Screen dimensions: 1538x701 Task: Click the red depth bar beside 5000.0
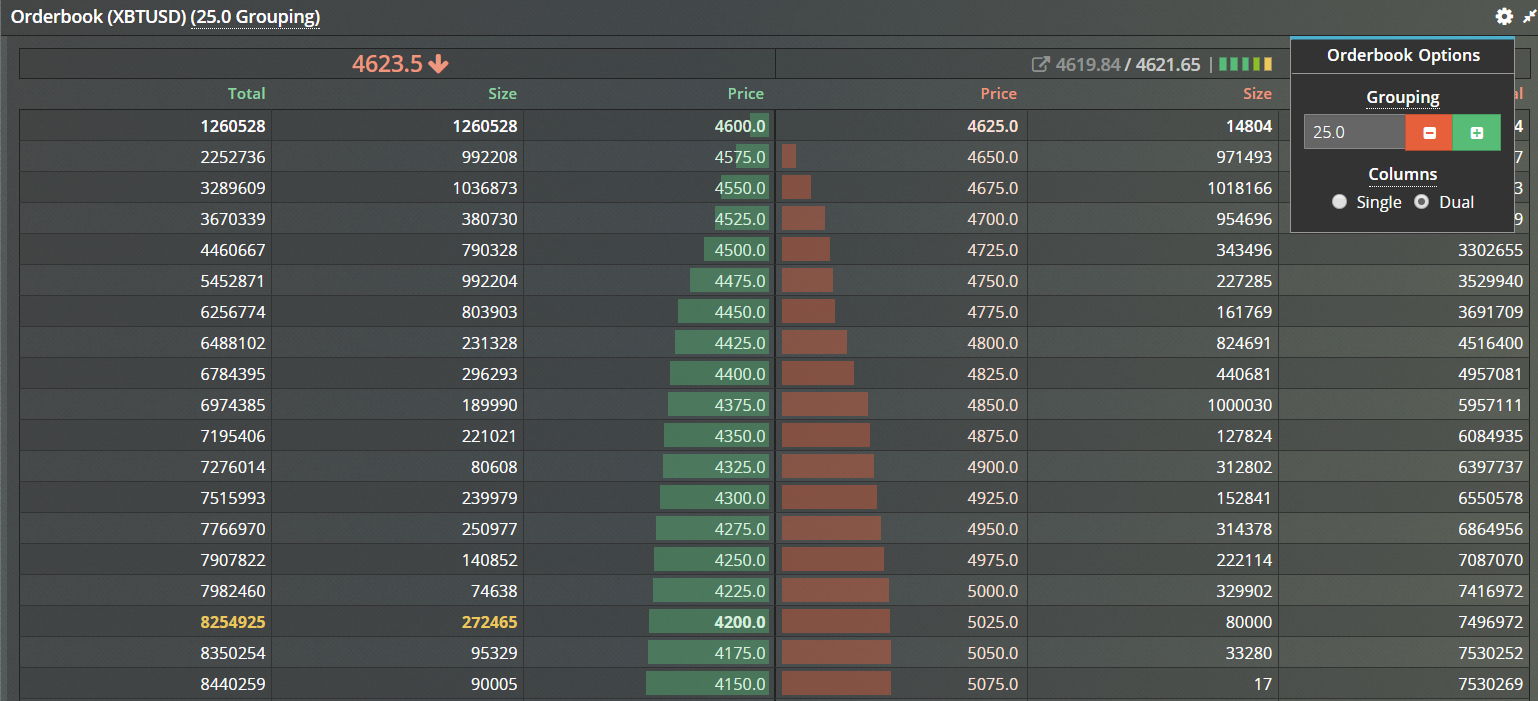tap(835, 591)
